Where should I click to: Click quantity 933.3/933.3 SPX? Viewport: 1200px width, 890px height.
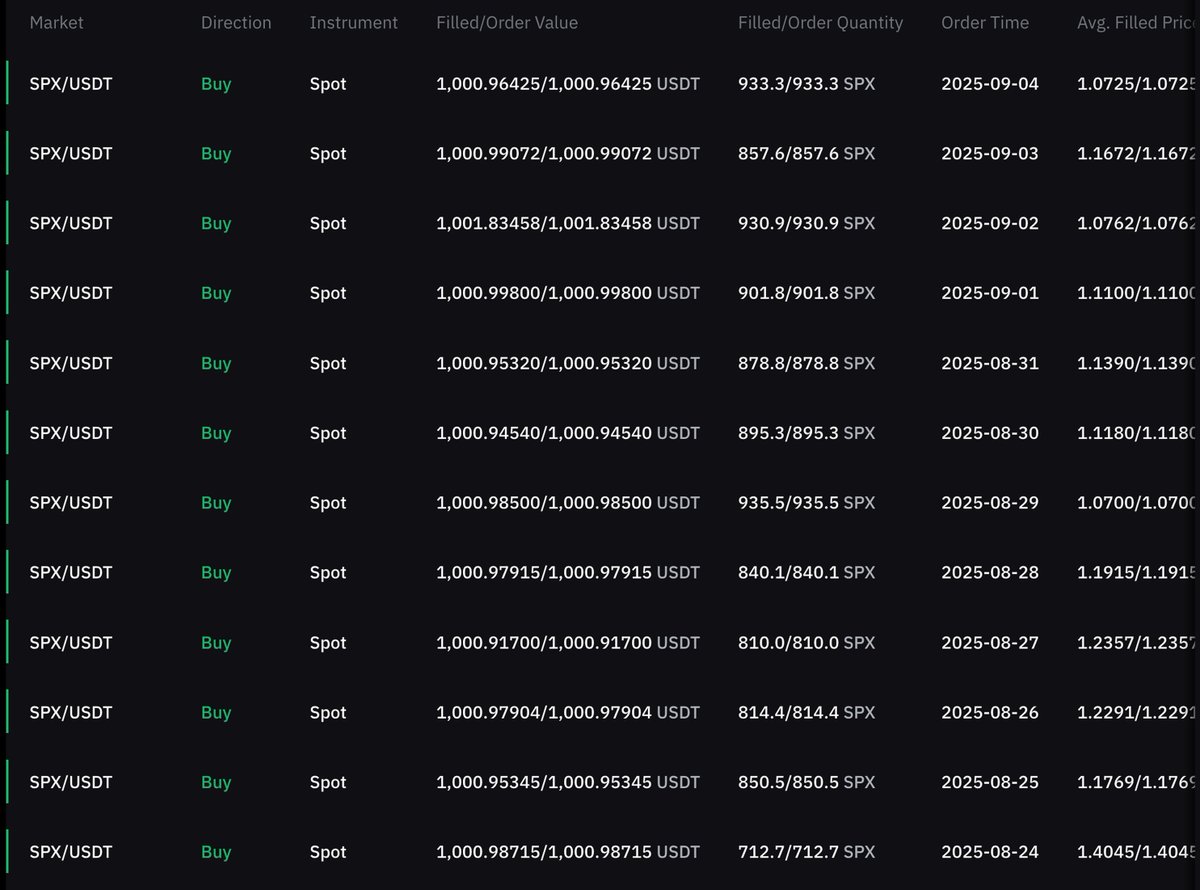coord(806,84)
